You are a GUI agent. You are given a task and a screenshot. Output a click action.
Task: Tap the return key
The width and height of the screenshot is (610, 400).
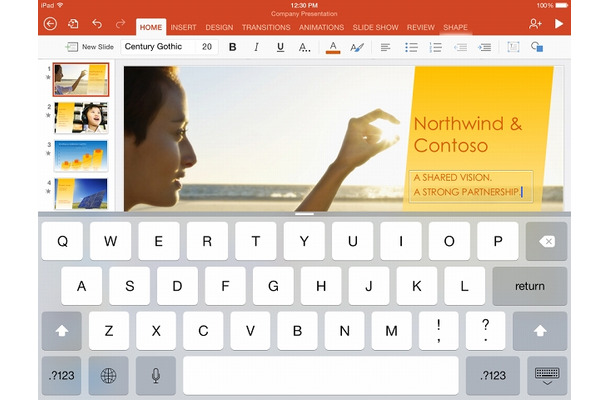530,286
